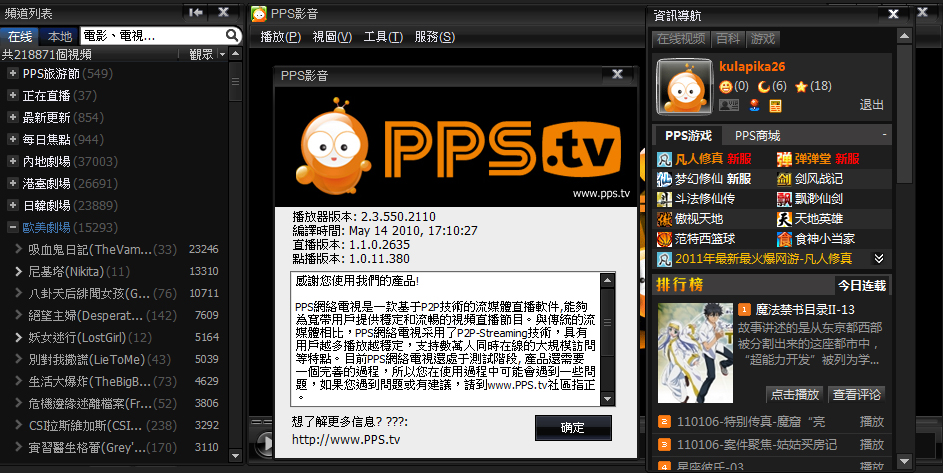The height and width of the screenshot is (473, 943).
Task: Click down arrow of about-dialog text scrollbar
Action: [607, 399]
